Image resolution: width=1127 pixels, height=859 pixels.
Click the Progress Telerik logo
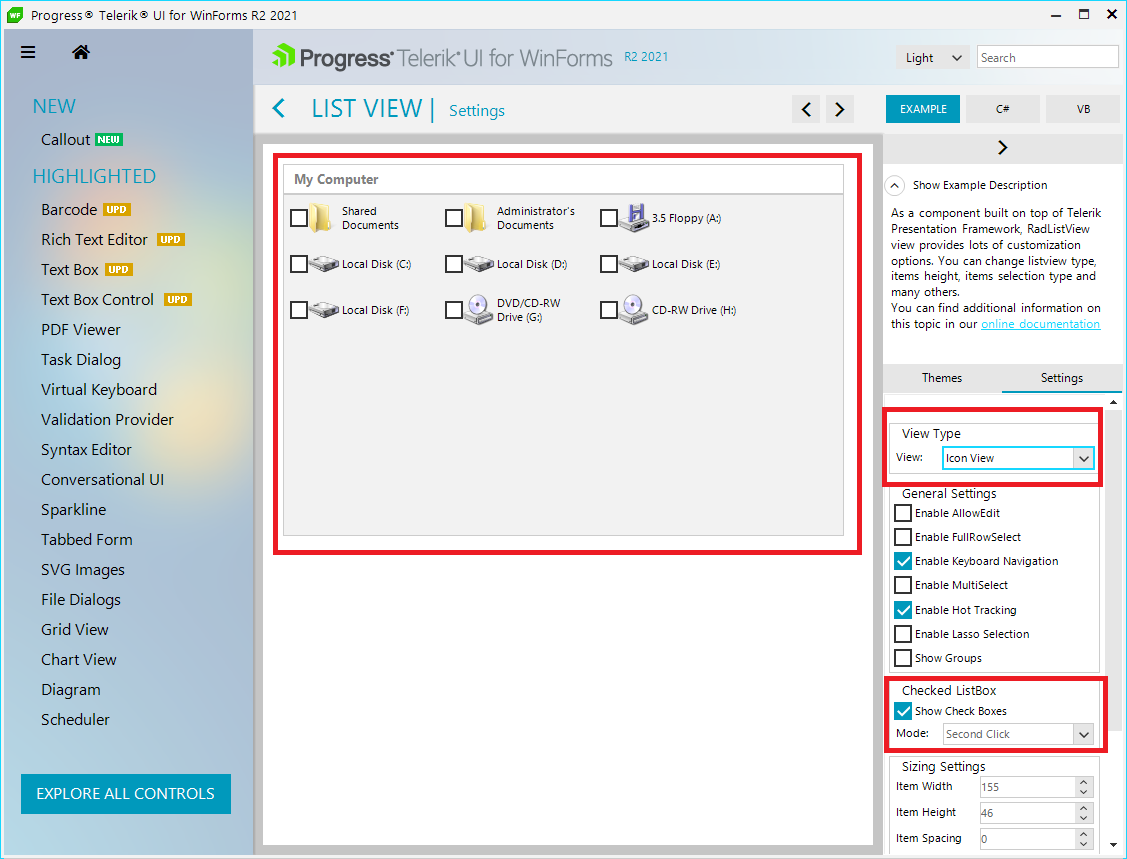pos(443,58)
